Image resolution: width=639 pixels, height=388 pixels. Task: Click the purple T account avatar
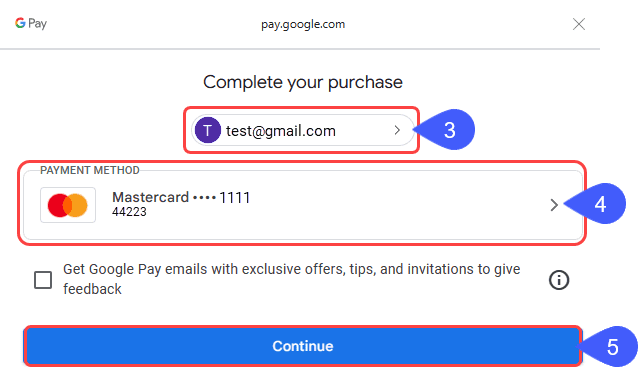coord(208,130)
